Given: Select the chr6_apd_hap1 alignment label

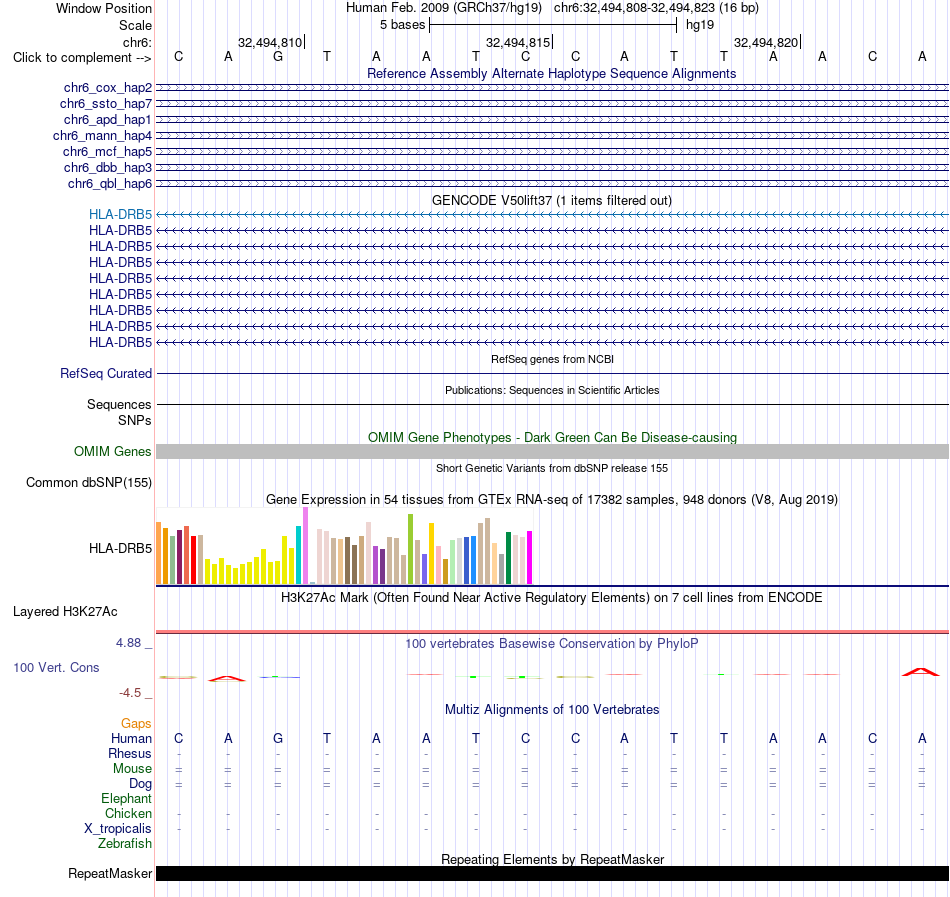Looking at the screenshot, I should [107, 119].
